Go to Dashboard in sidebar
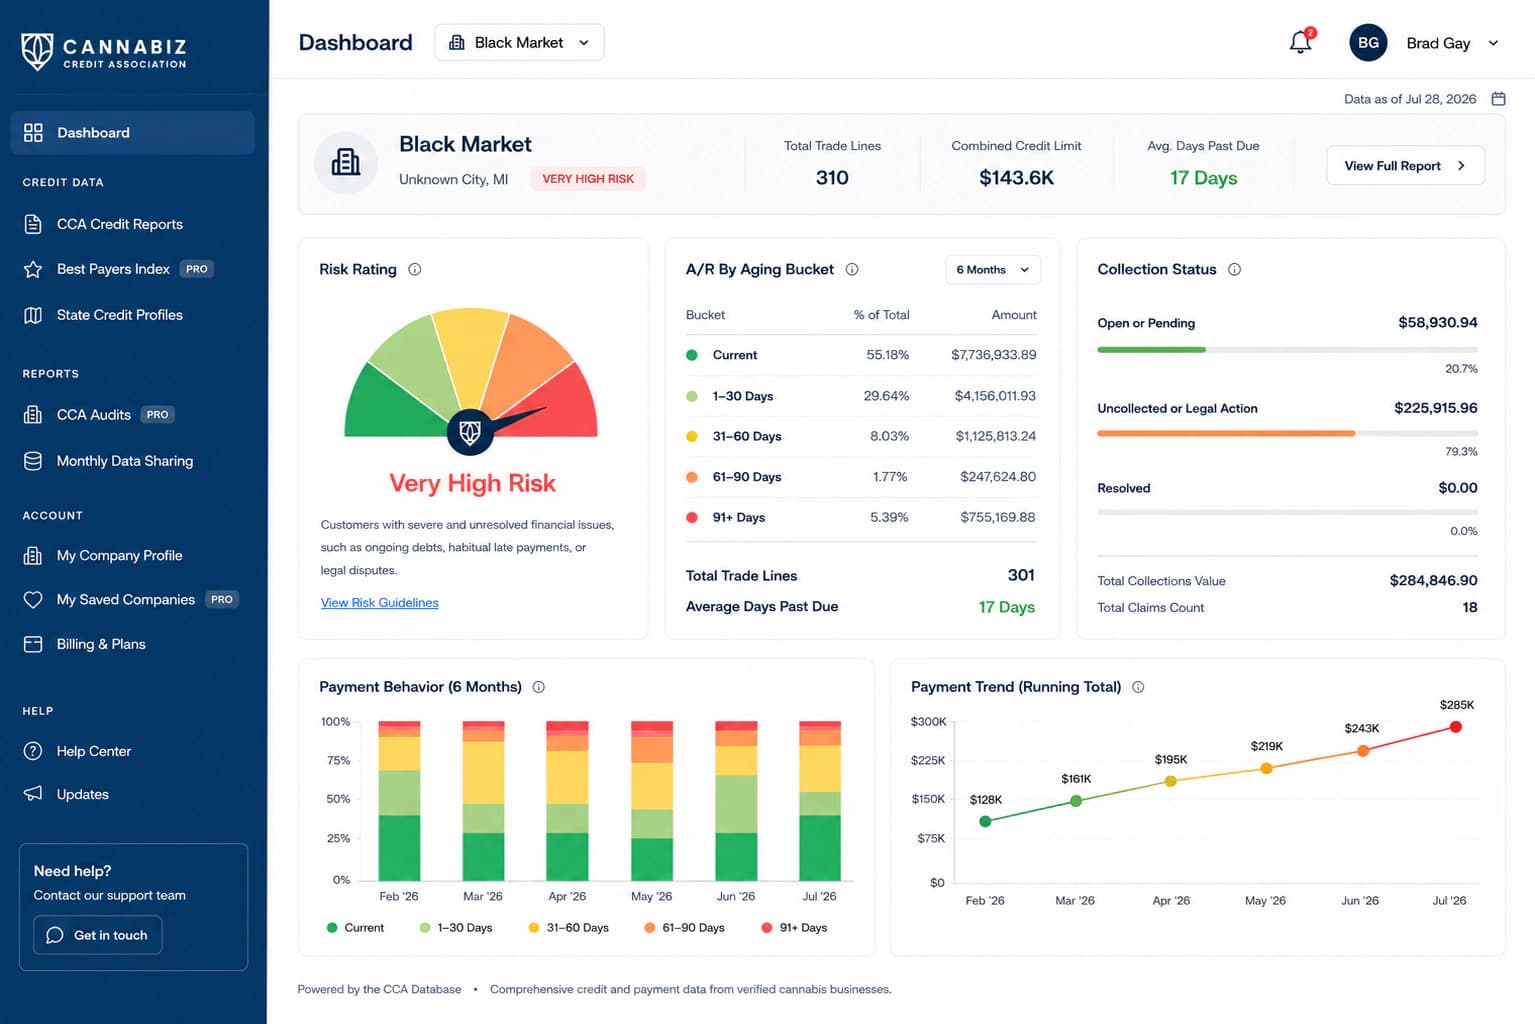 click(x=133, y=132)
